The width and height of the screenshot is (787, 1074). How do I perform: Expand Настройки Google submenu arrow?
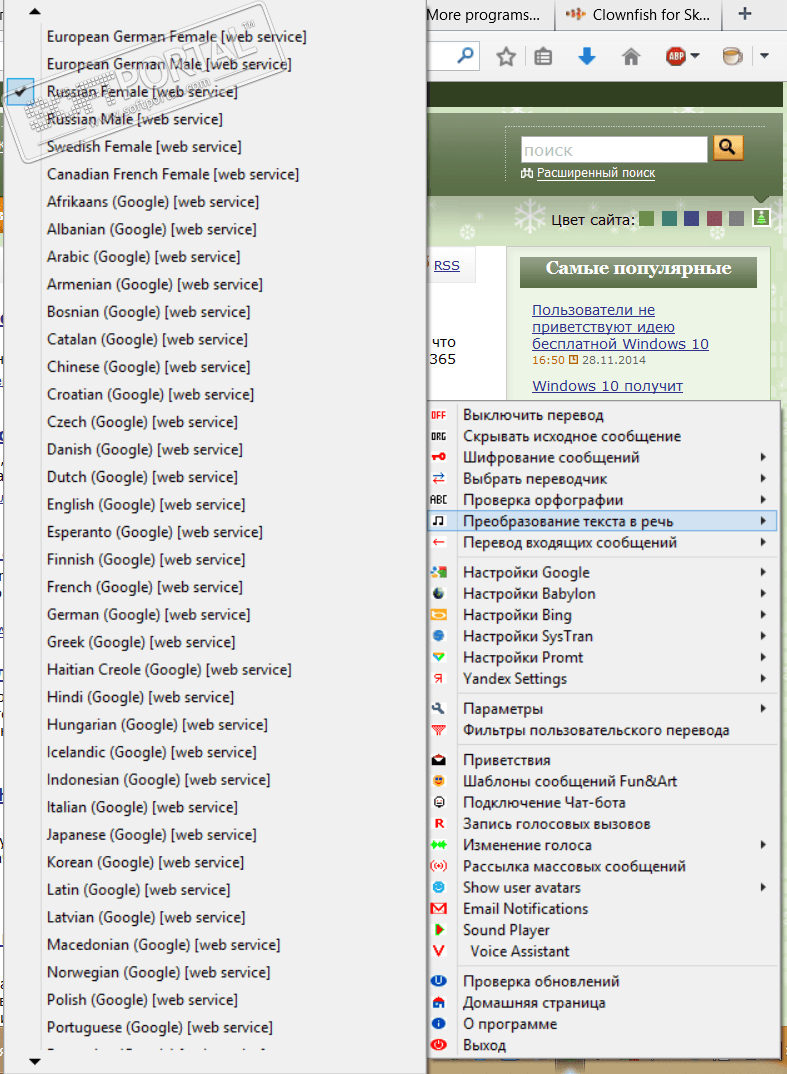click(x=763, y=572)
